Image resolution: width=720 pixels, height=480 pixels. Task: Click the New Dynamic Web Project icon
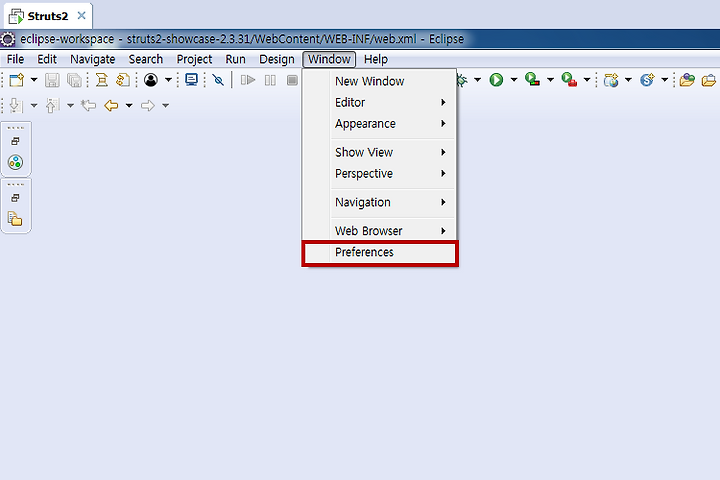click(x=611, y=80)
